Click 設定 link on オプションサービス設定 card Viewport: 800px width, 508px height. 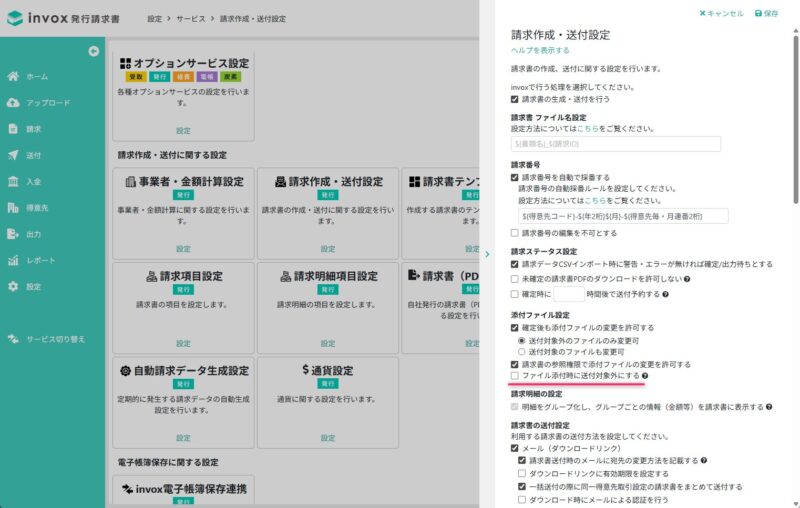tap(183, 131)
